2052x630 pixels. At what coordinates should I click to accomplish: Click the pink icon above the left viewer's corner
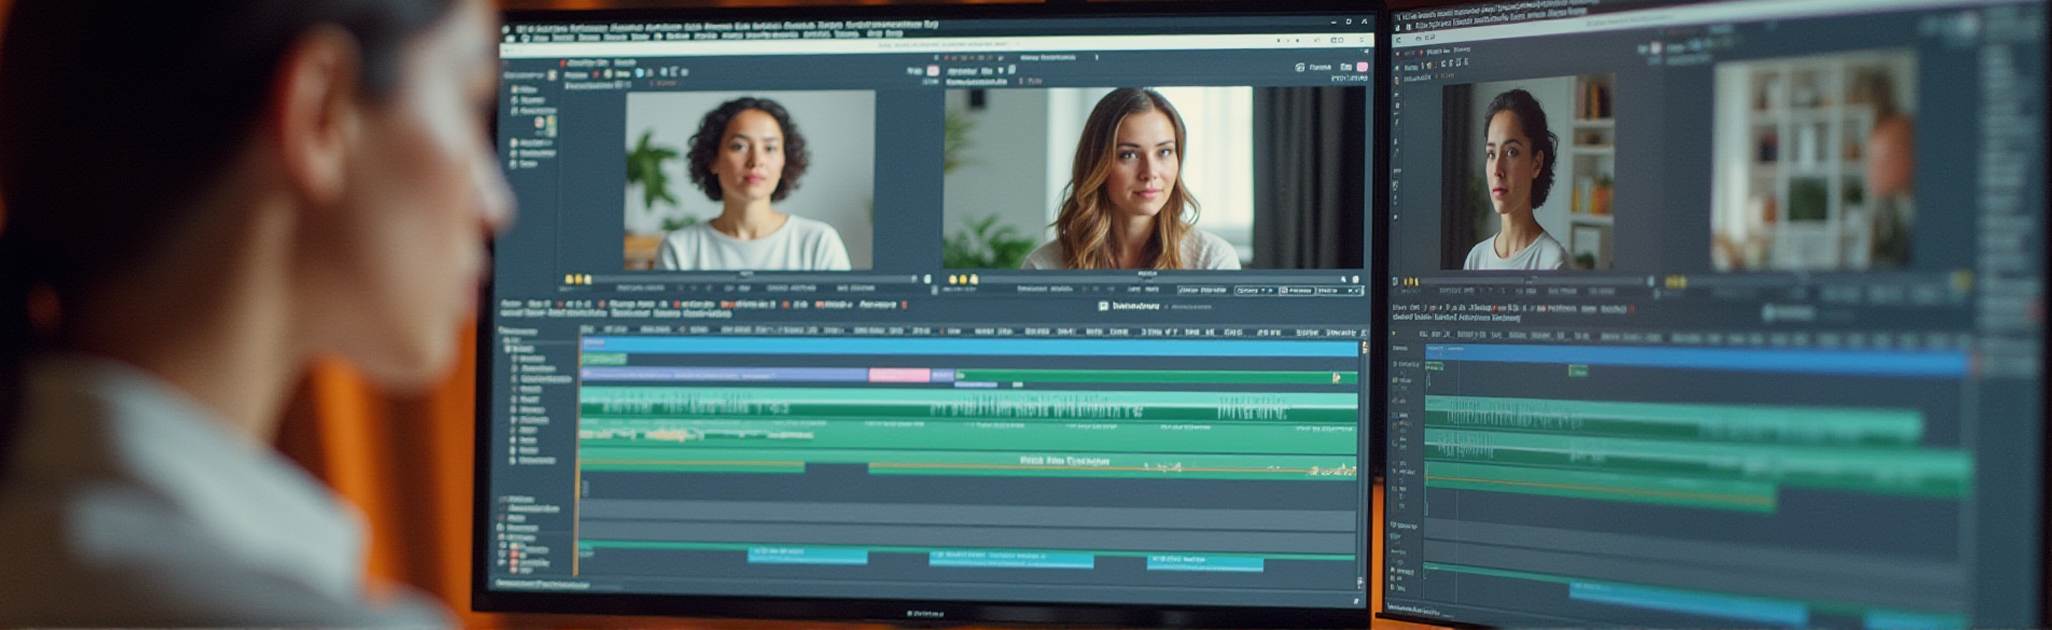click(932, 71)
